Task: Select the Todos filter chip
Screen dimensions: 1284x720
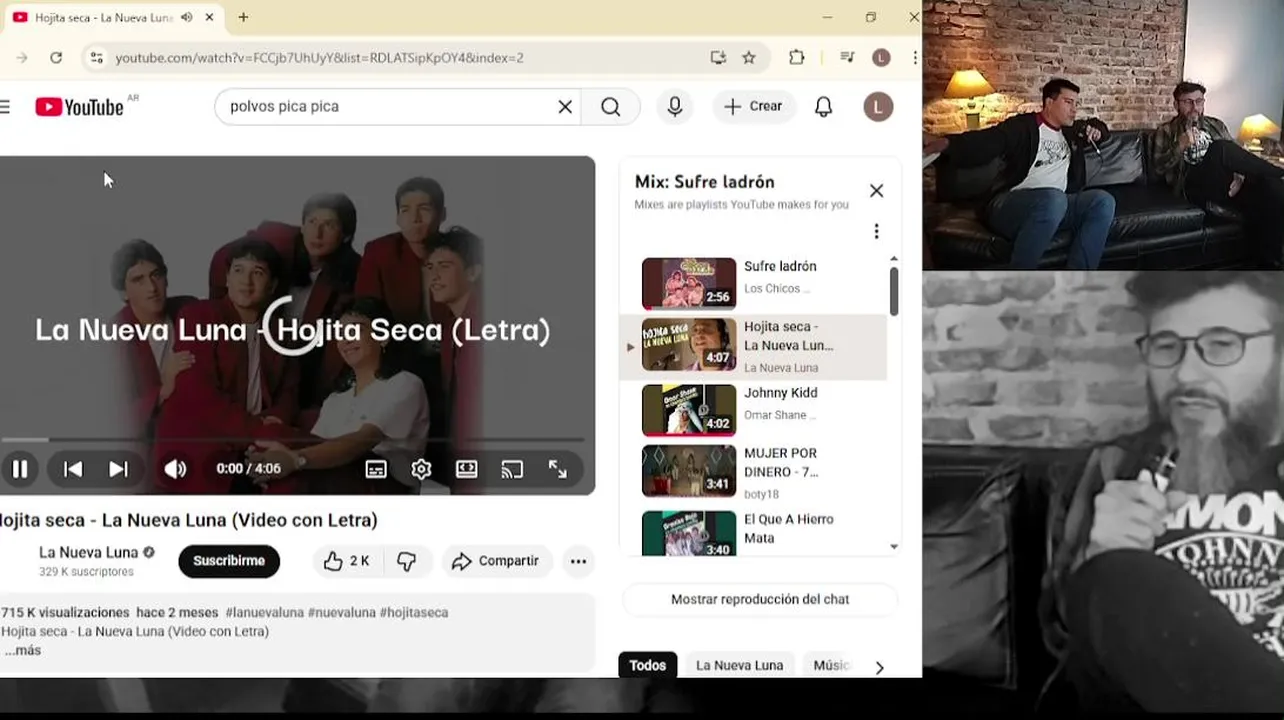Action: (x=647, y=666)
